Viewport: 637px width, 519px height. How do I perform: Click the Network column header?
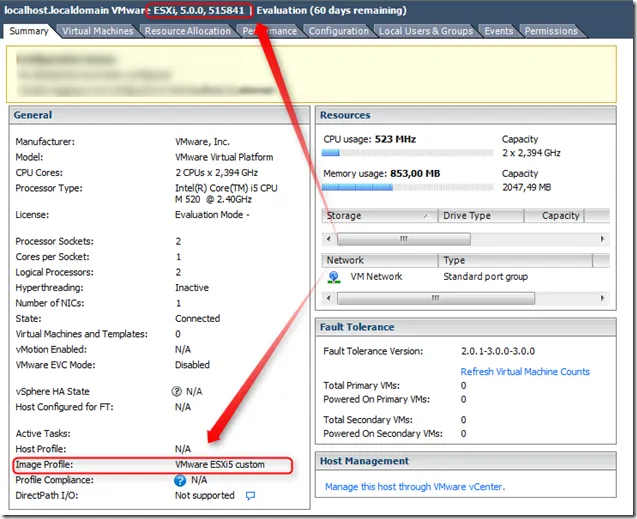coord(379,260)
